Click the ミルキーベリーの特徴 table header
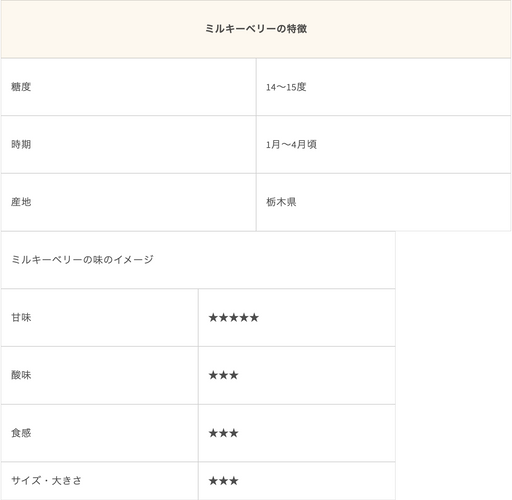Viewport: 512px width, 500px height. pyautogui.click(x=256, y=29)
